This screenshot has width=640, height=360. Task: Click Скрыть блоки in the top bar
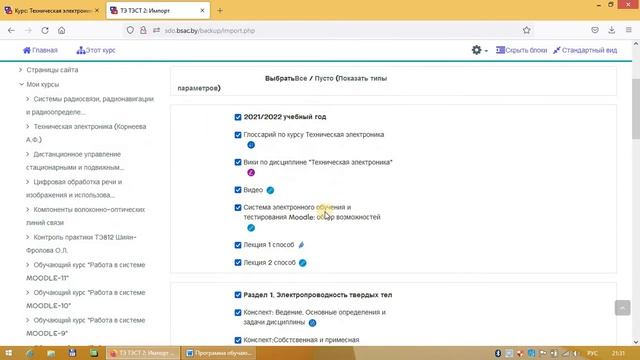pyautogui.click(x=521, y=50)
